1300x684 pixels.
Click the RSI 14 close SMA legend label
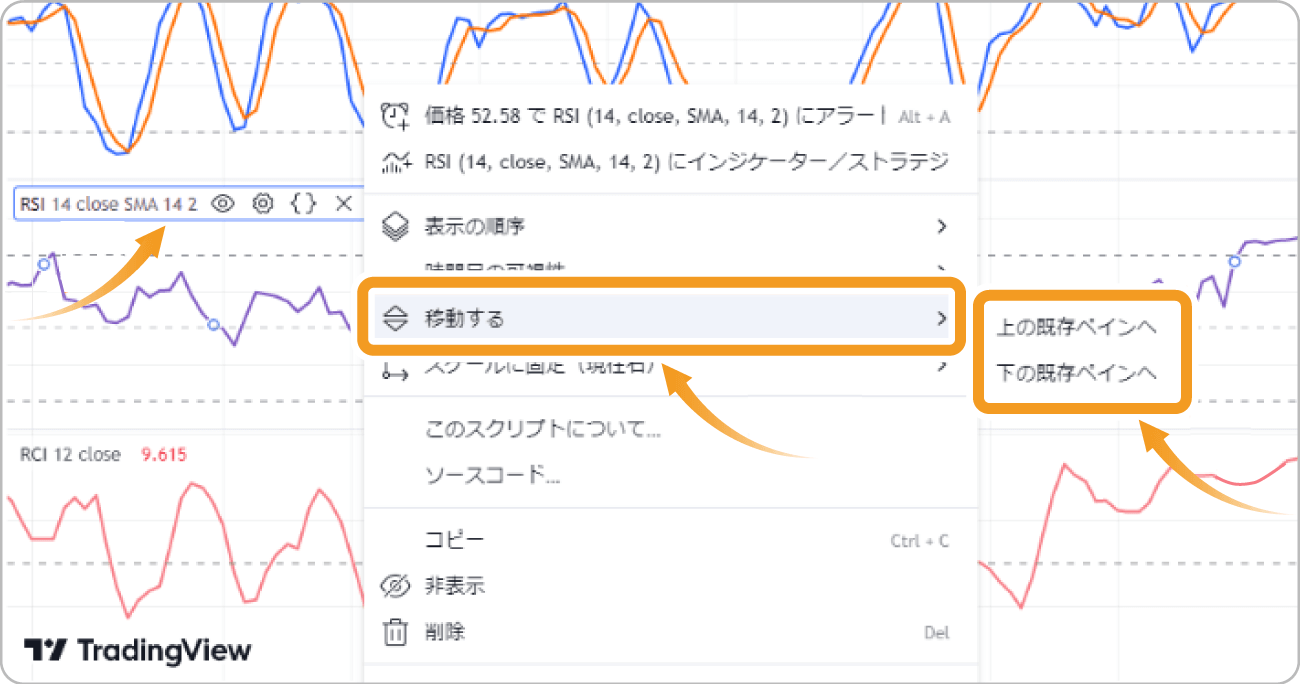pyautogui.click(x=109, y=204)
